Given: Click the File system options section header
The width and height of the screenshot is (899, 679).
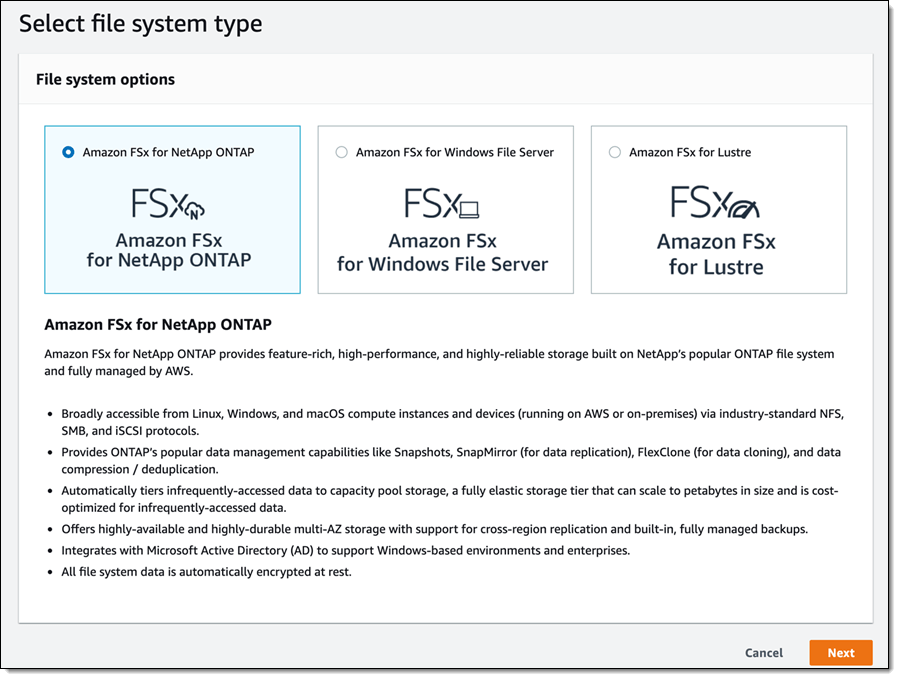Looking at the screenshot, I should pyautogui.click(x=105, y=79).
